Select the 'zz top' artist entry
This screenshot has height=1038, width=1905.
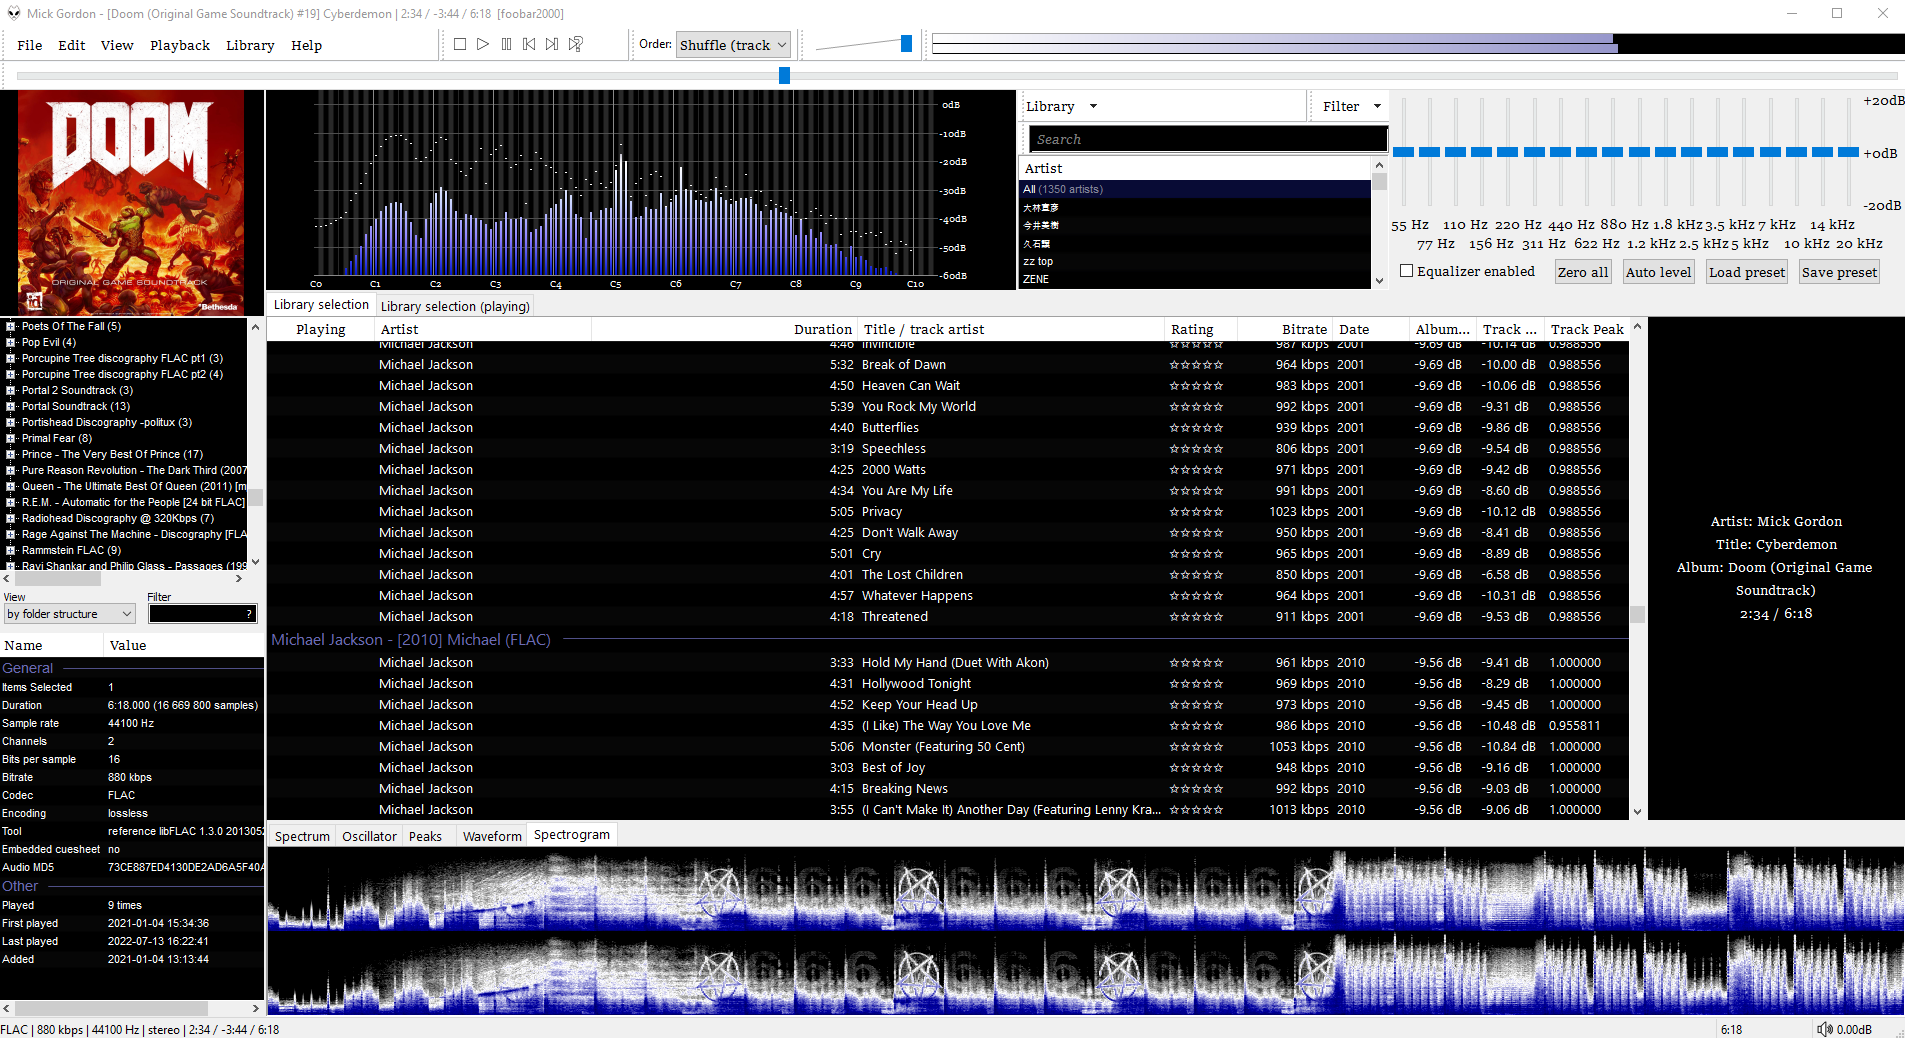coord(1038,261)
